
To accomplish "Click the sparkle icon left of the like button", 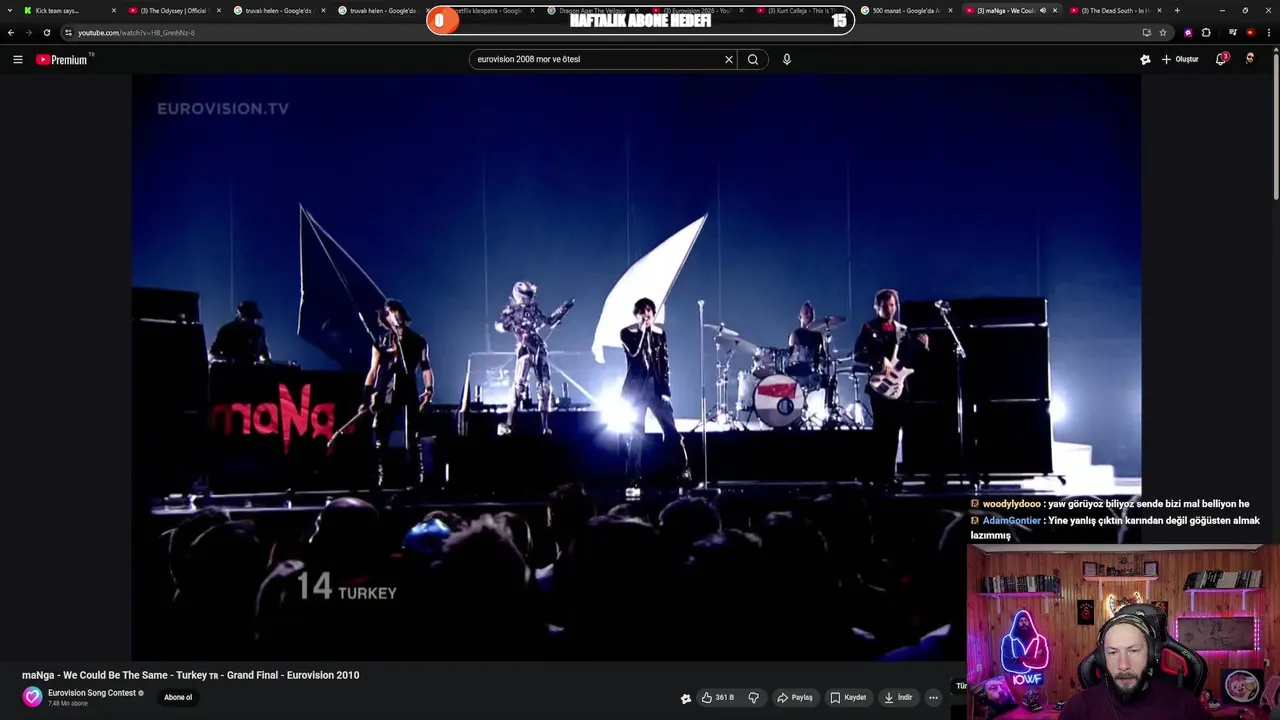I will [686, 698].
